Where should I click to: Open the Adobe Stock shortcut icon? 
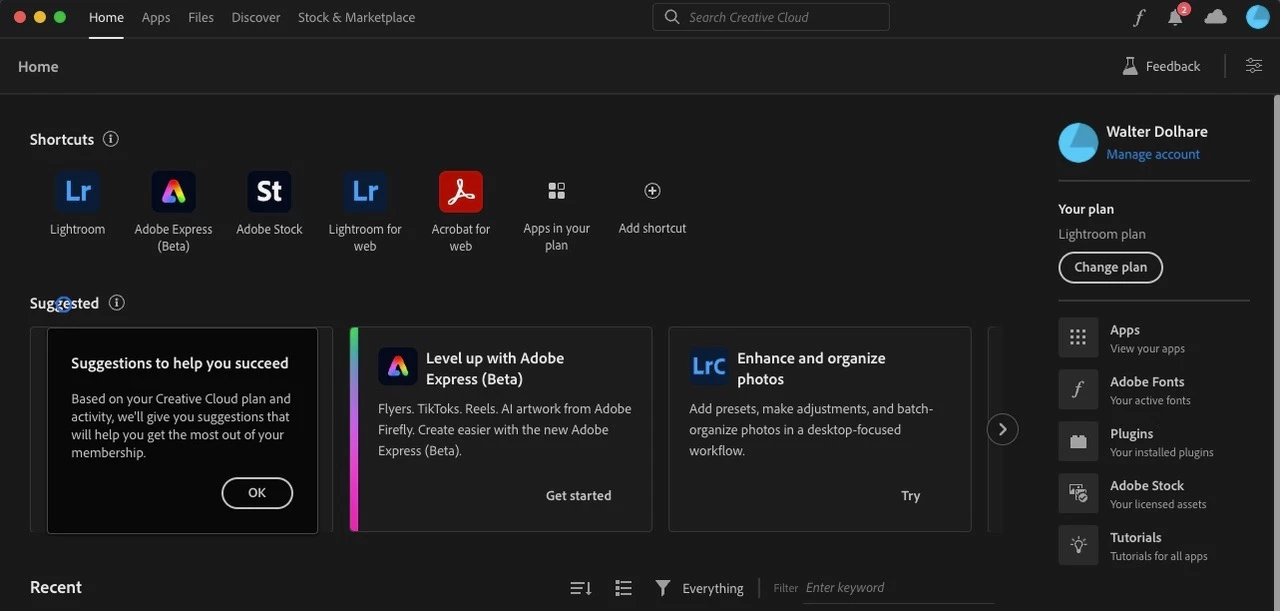pyautogui.click(x=270, y=191)
